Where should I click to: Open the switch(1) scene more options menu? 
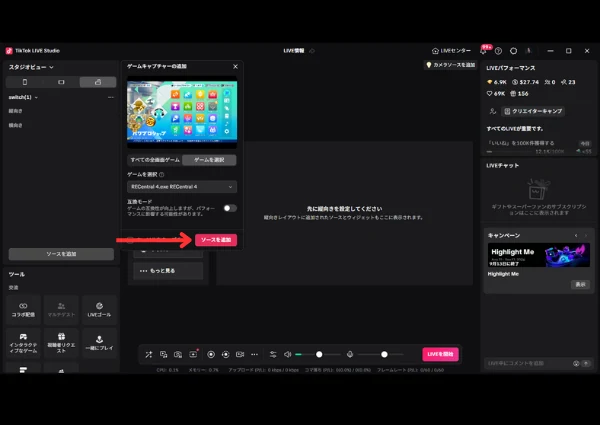[111, 98]
